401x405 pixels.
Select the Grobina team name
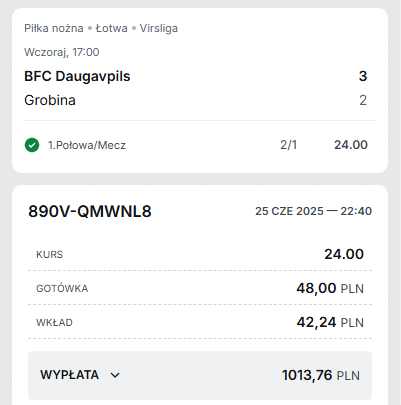[x=50, y=100]
